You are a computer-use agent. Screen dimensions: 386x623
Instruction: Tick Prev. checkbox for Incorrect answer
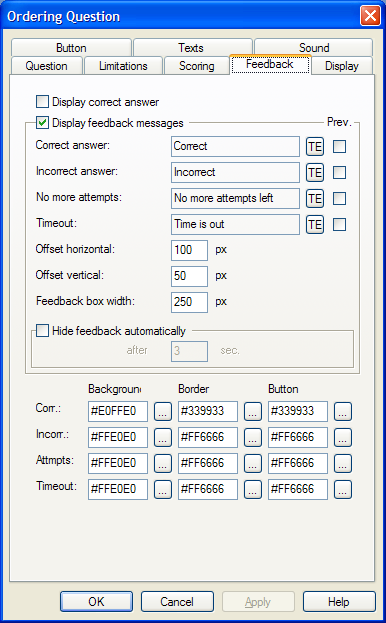(339, 172)
